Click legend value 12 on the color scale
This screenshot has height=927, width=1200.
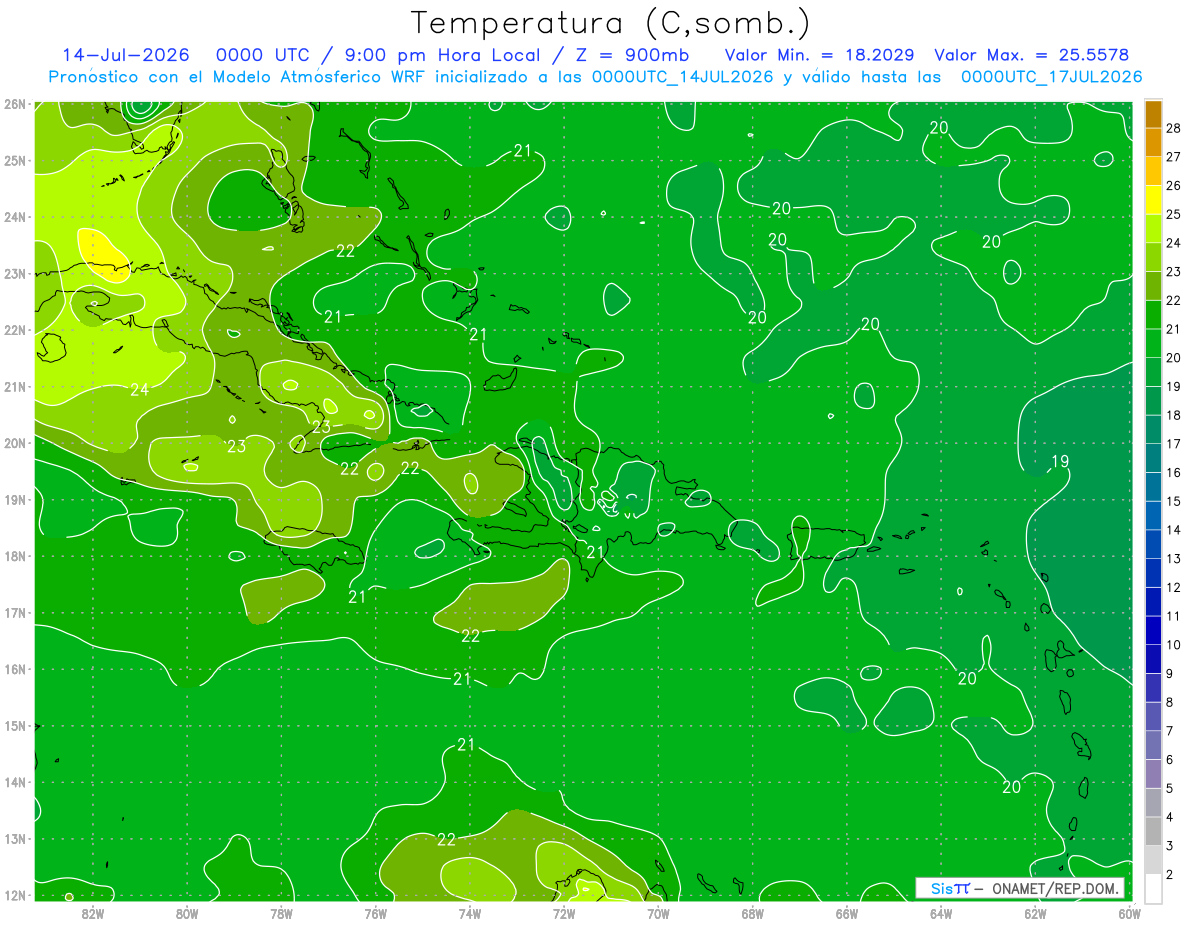coord(1174,588)
